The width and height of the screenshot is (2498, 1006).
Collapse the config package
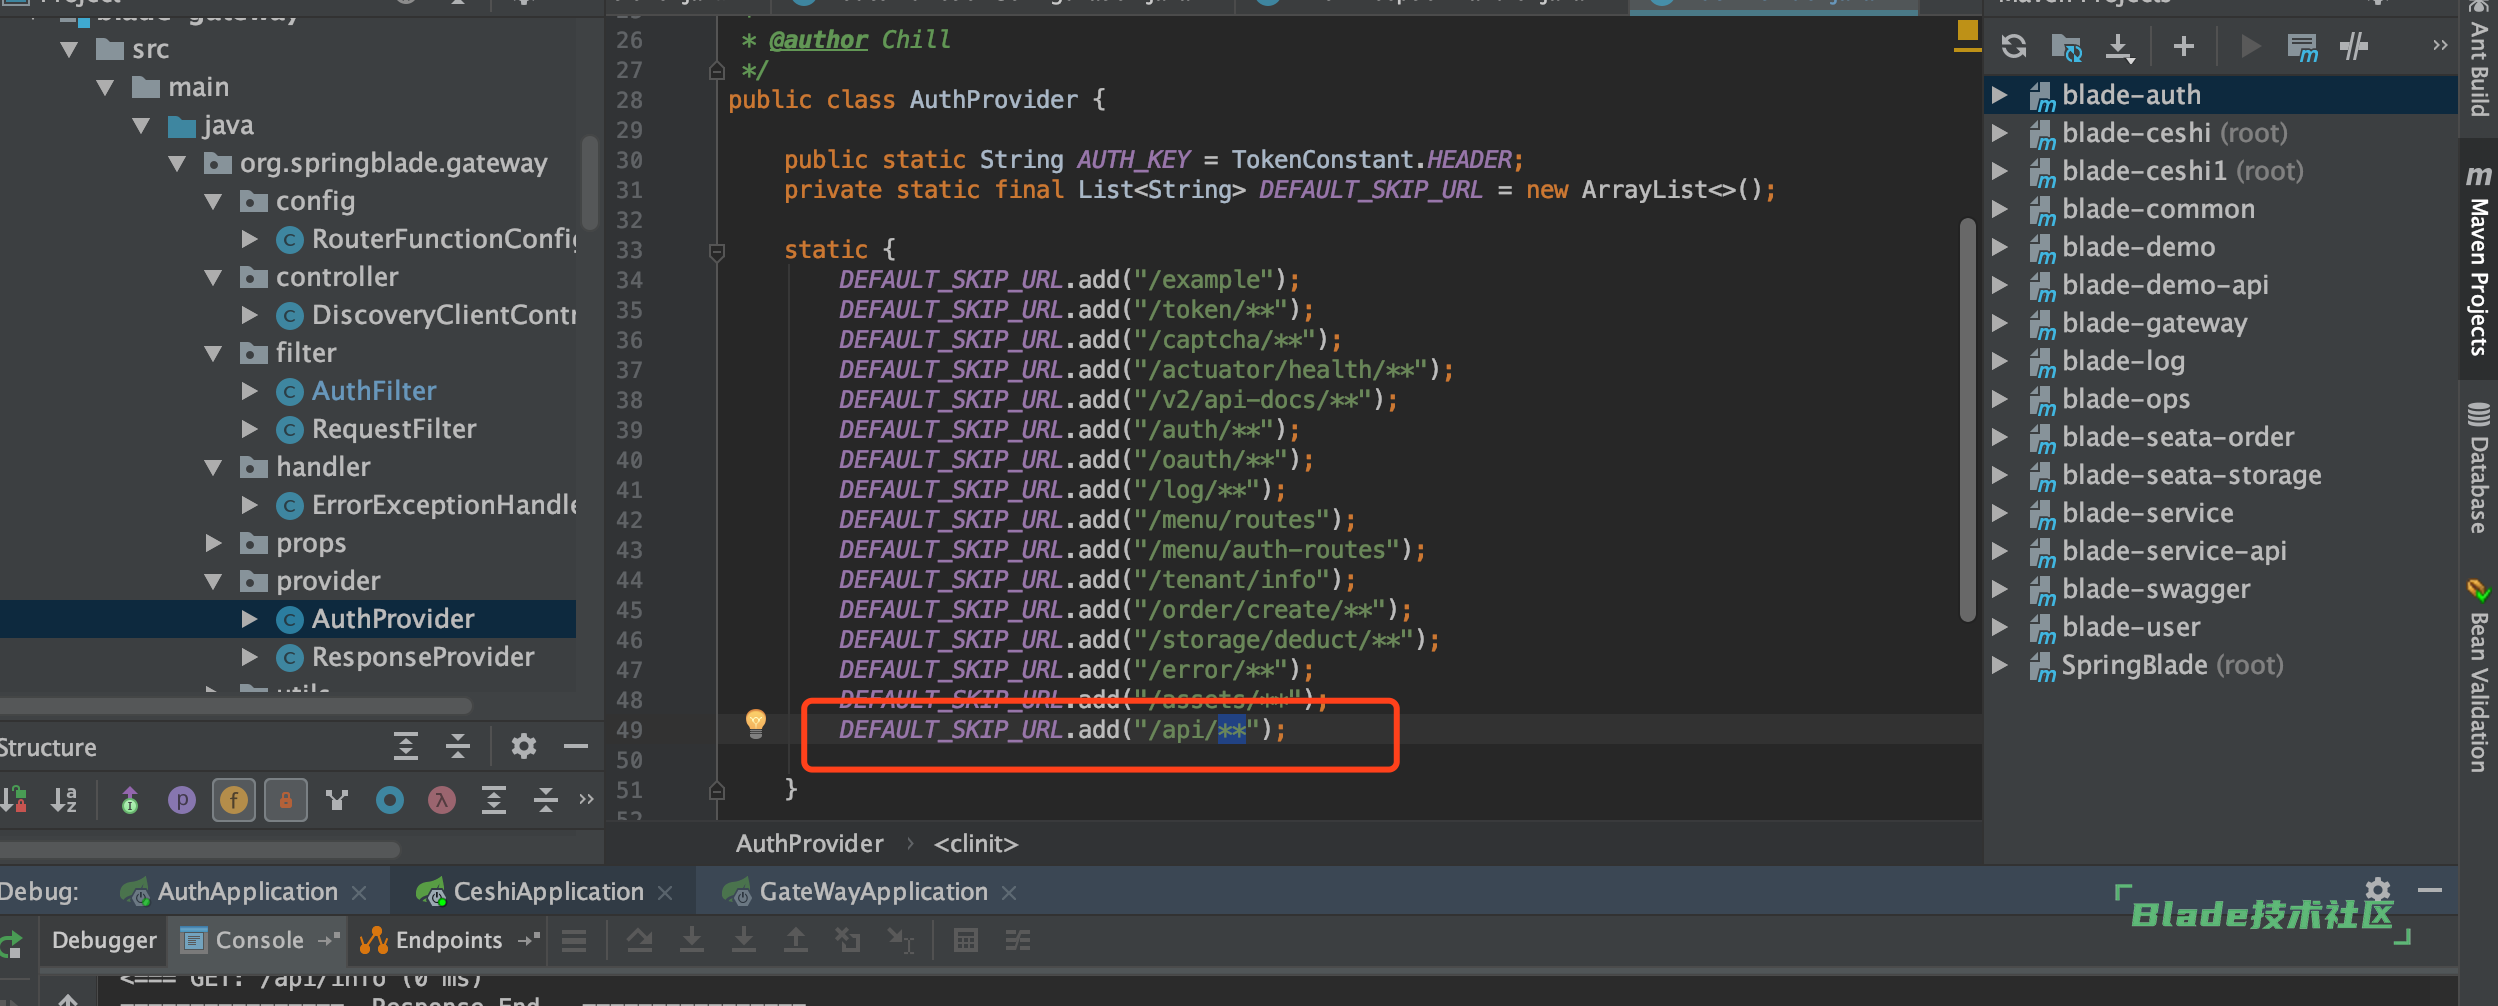213,201
